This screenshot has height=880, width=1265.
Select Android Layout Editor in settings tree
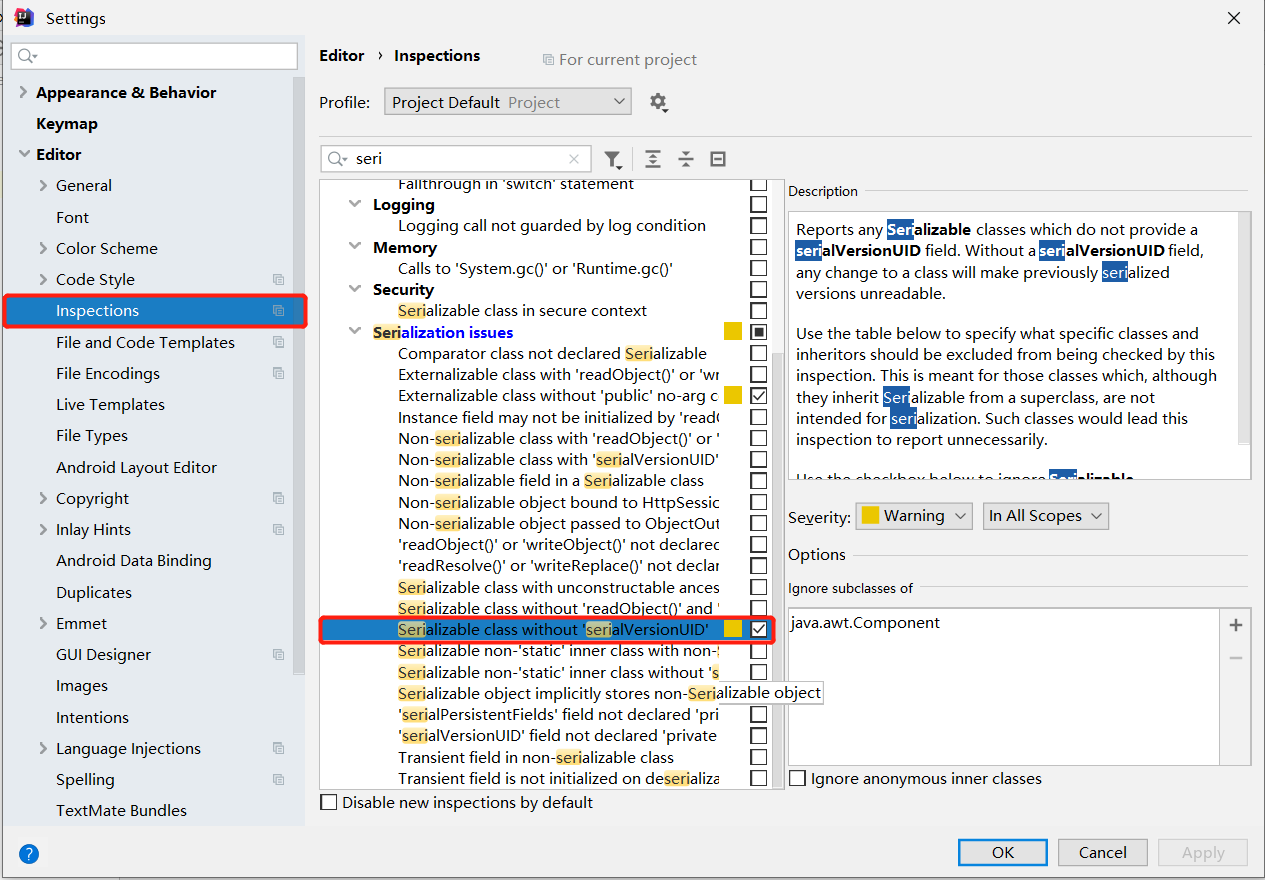point(136,467)
